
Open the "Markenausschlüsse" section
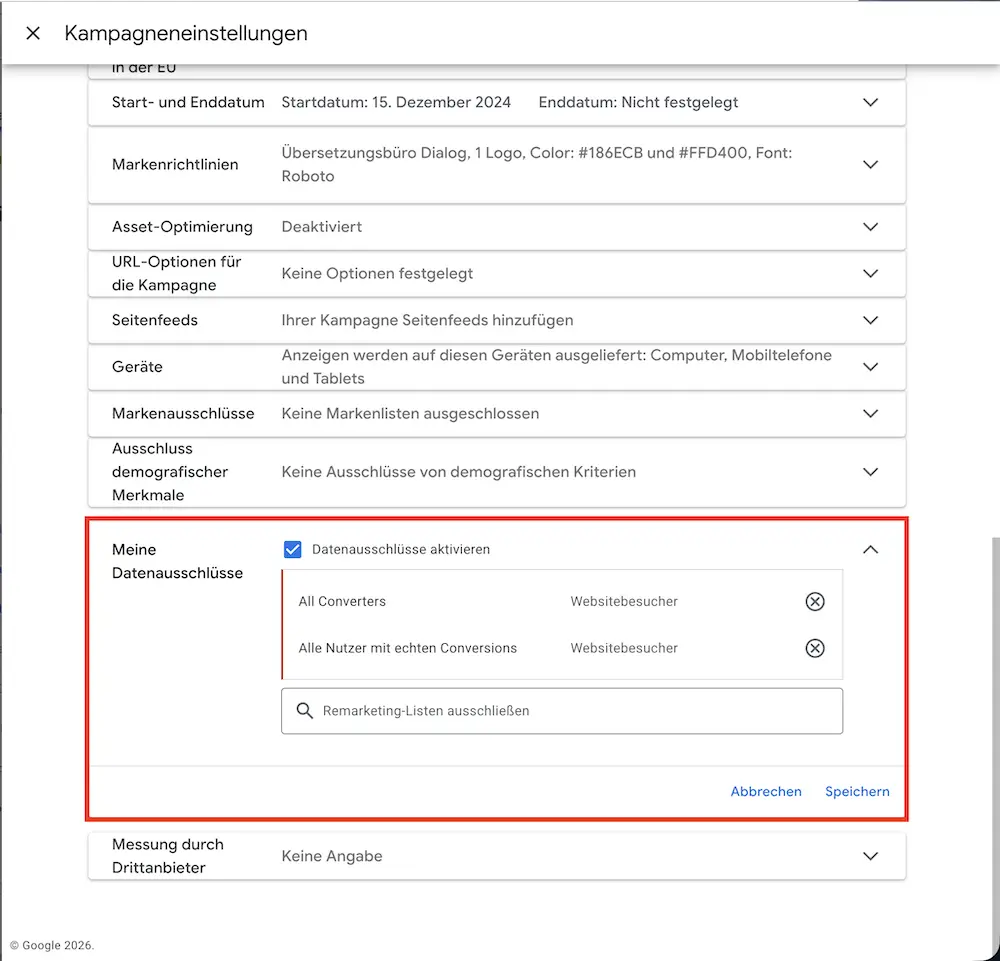pyautogui.click(x=869, y=413)
